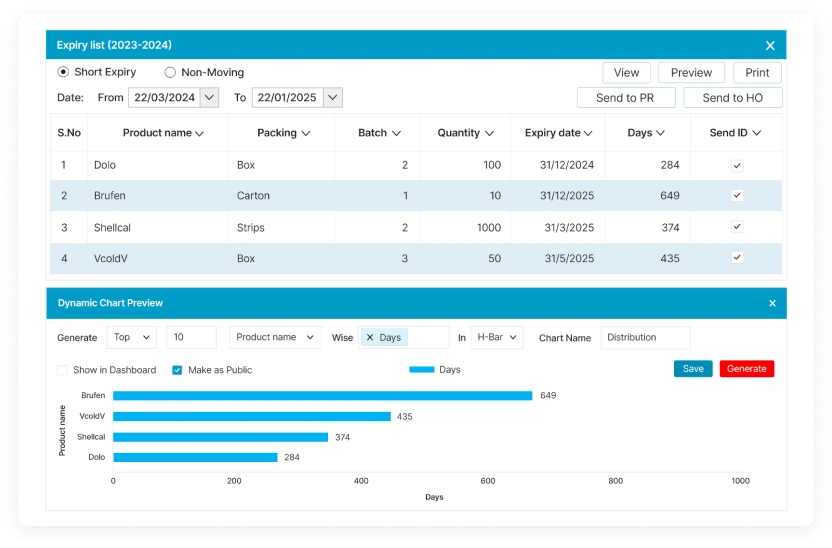Click the Product name column sort arrow
This screenshot has width=832, height=548.
click(200, 133)
